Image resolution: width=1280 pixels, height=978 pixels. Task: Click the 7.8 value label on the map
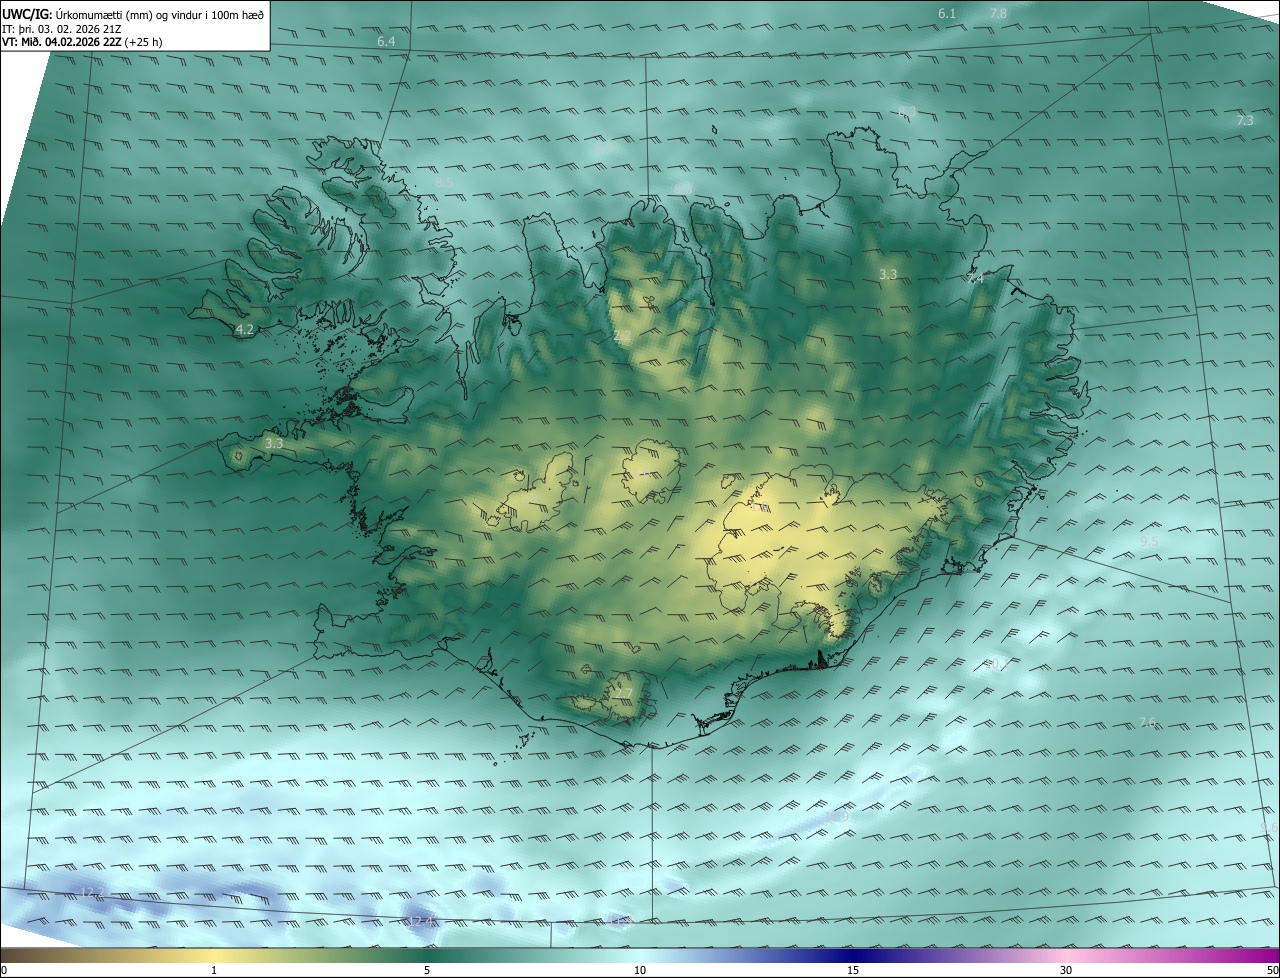[x=998, y=13]
